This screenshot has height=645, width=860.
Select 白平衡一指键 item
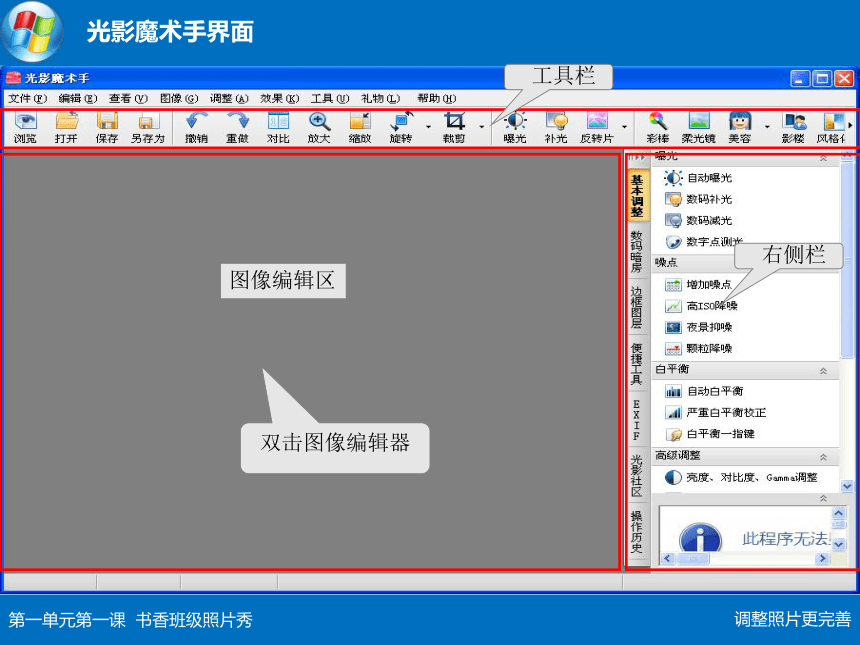(709, 434)
